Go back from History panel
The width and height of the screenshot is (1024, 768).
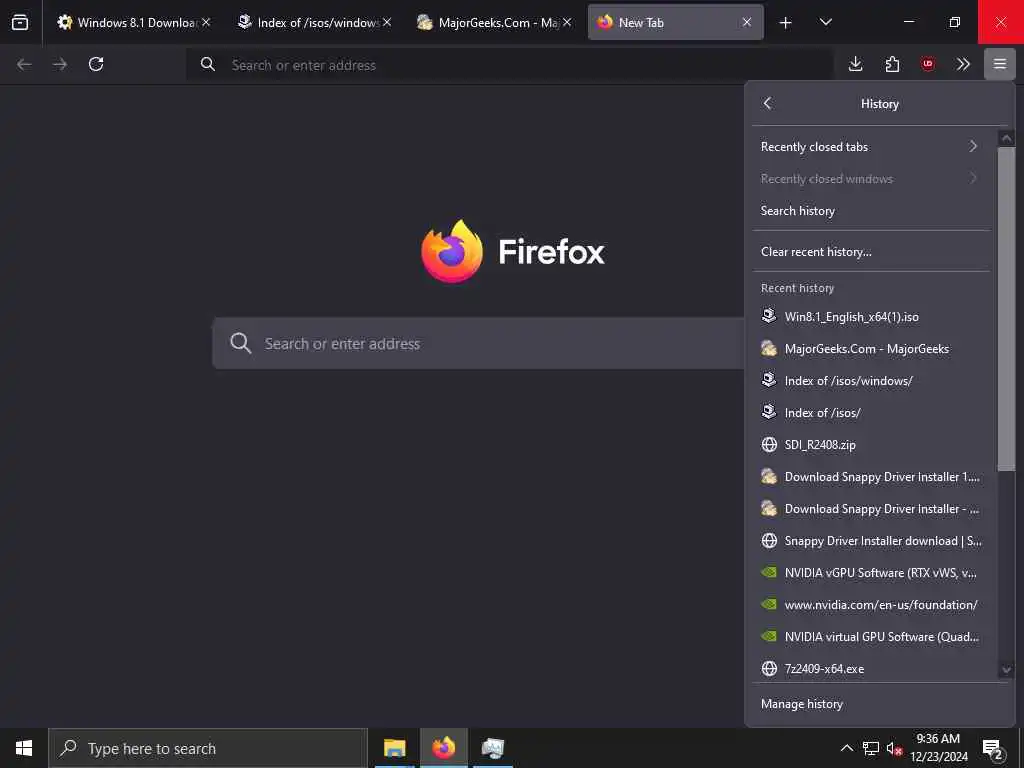coord(768,103)
